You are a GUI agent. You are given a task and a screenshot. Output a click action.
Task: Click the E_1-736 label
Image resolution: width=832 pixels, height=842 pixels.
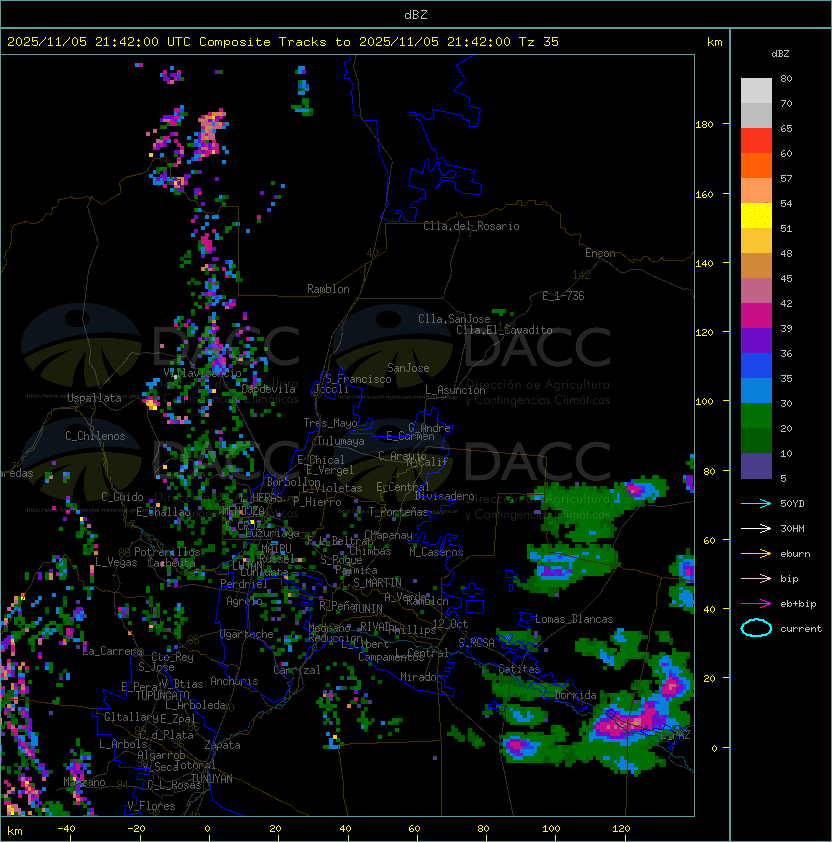click(x=563, y=296)
